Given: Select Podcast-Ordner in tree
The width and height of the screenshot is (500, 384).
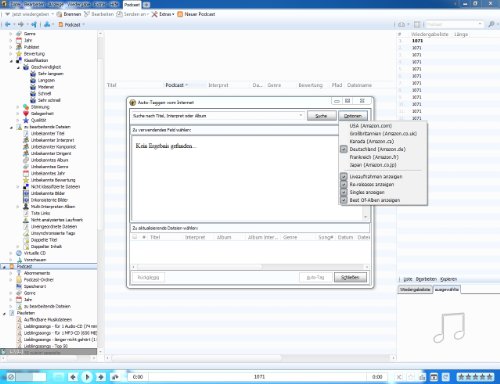Looking at the screenshot, I should [x=39, y=280].
